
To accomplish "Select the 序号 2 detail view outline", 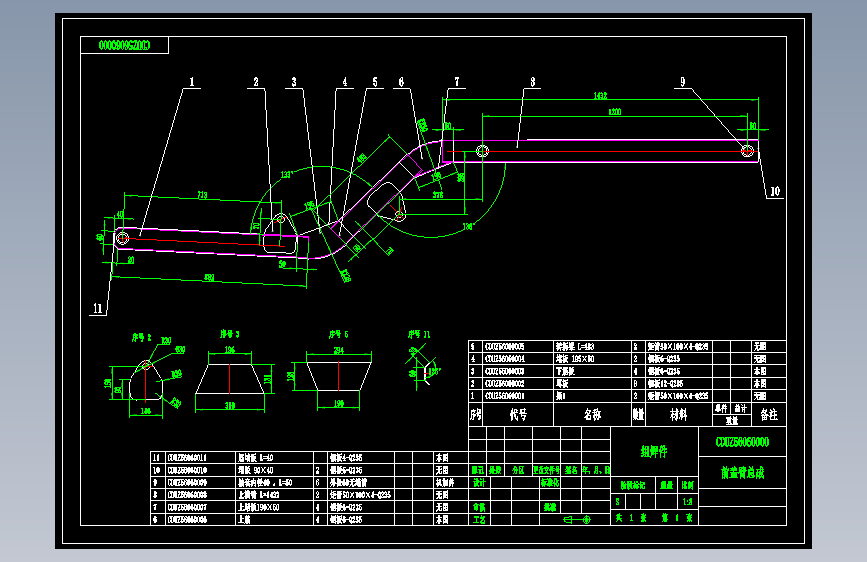I will point(146,381).
